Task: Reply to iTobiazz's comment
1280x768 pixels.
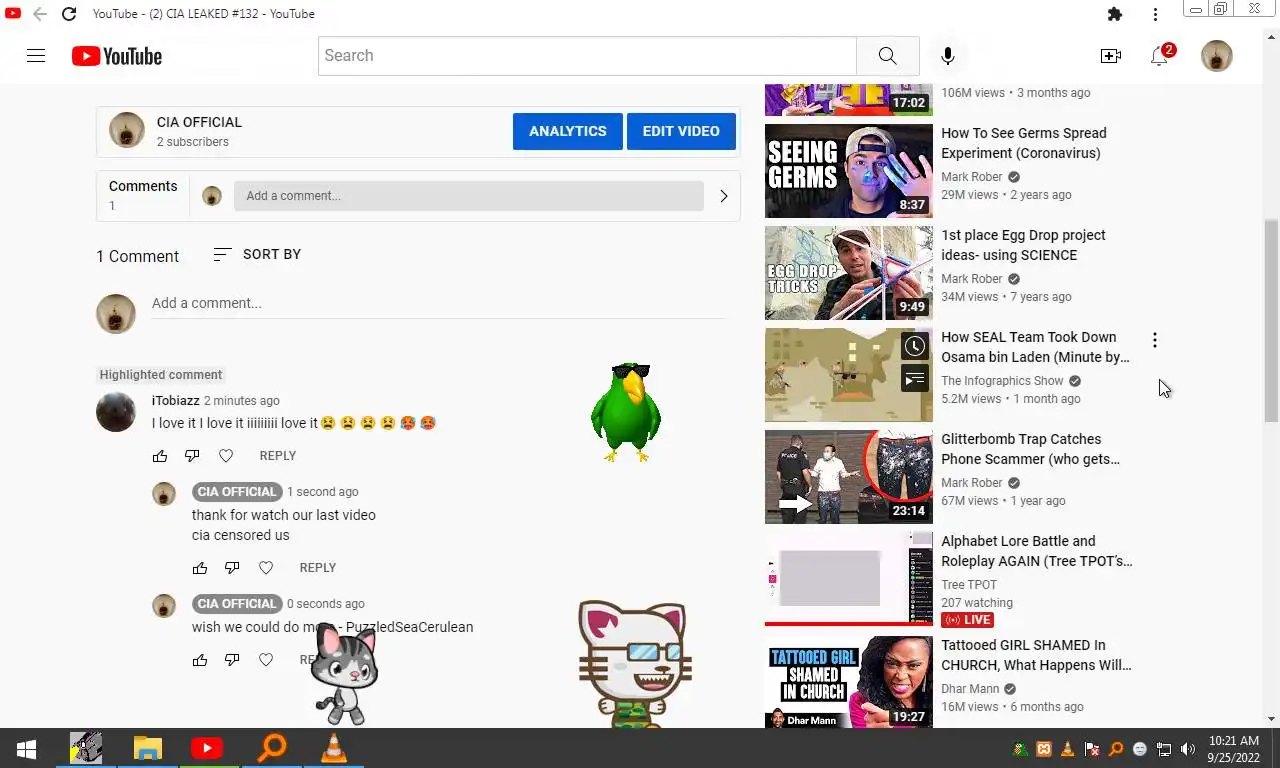Action: click(278, 455)
